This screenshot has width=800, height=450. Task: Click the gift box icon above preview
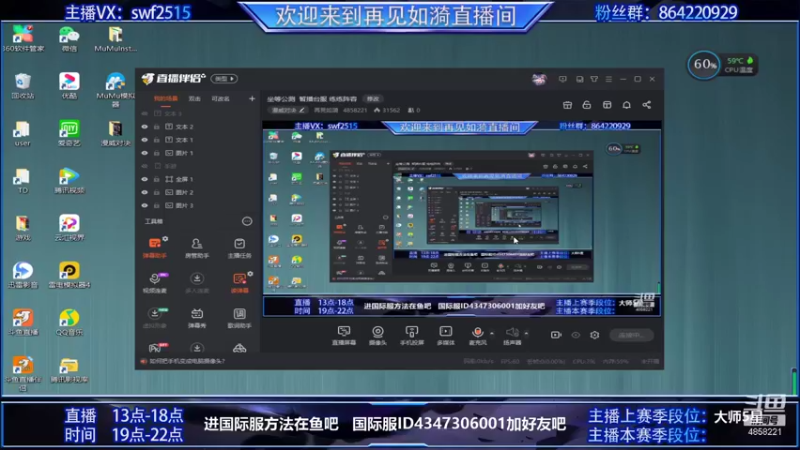[x=567, y=105]
